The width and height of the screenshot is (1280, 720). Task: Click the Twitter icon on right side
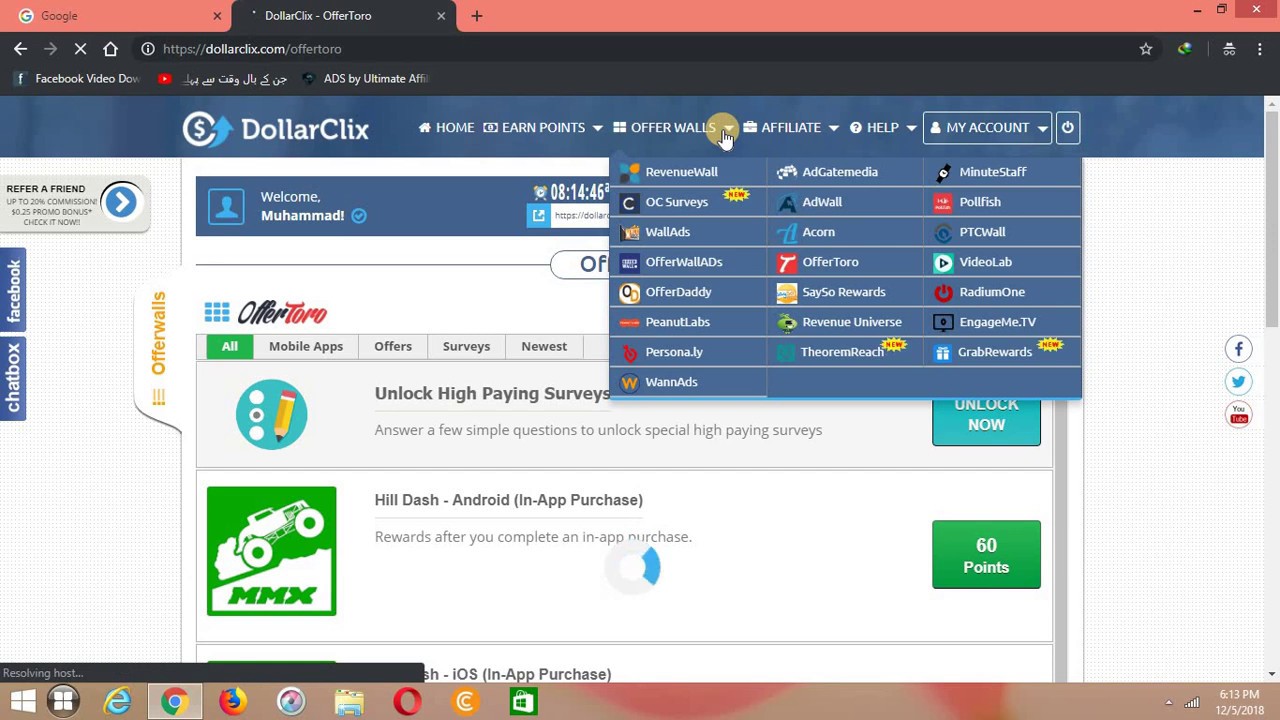pyautogui.click(x=1238, y=381)
